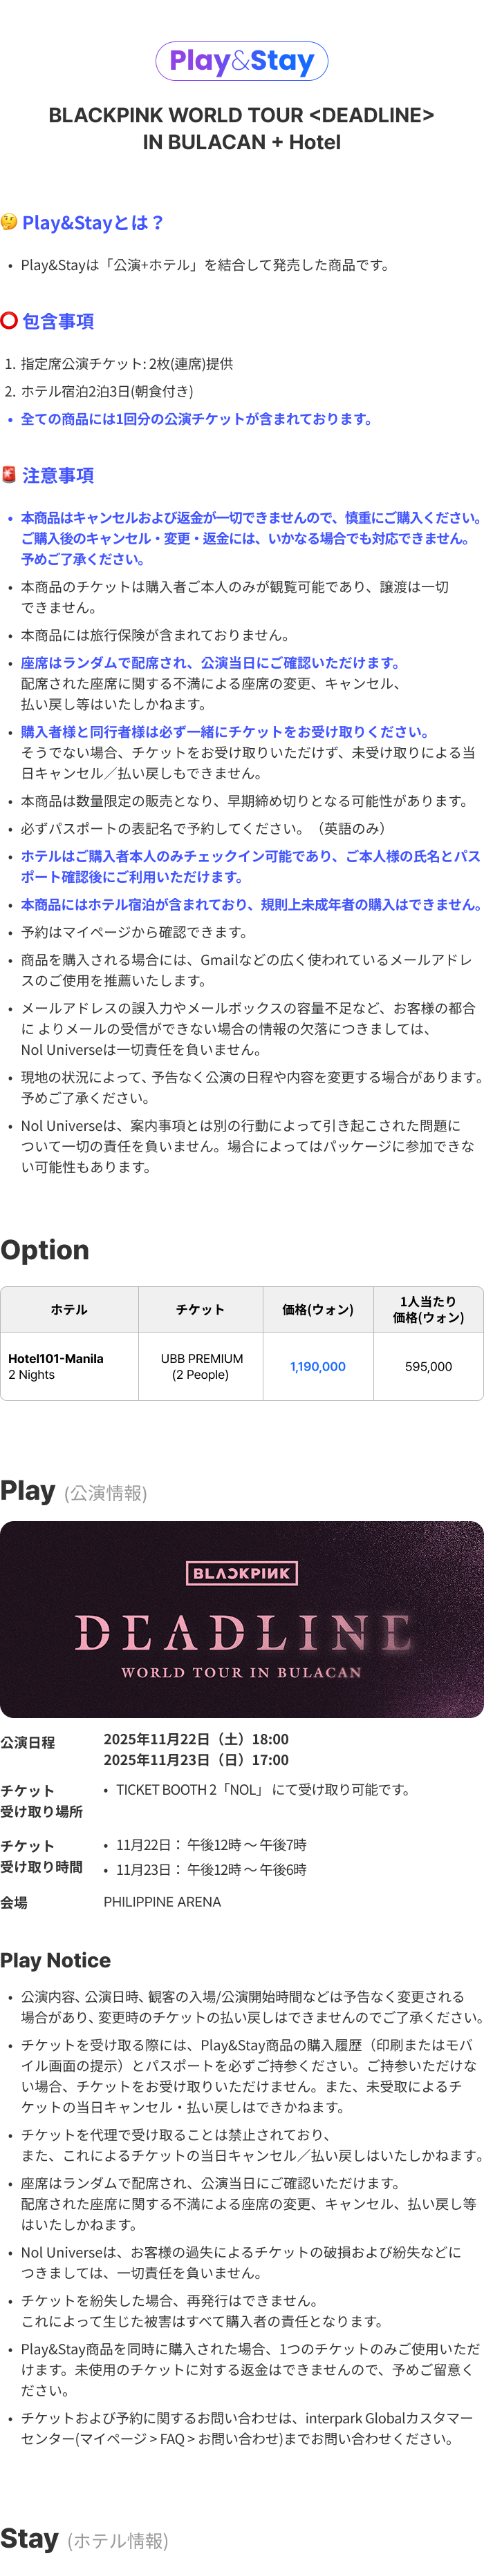Screen dimensions: 484x2576
Task: Click the BLACKPINK logo in the banner
Action: click(x=242, y=1573)
